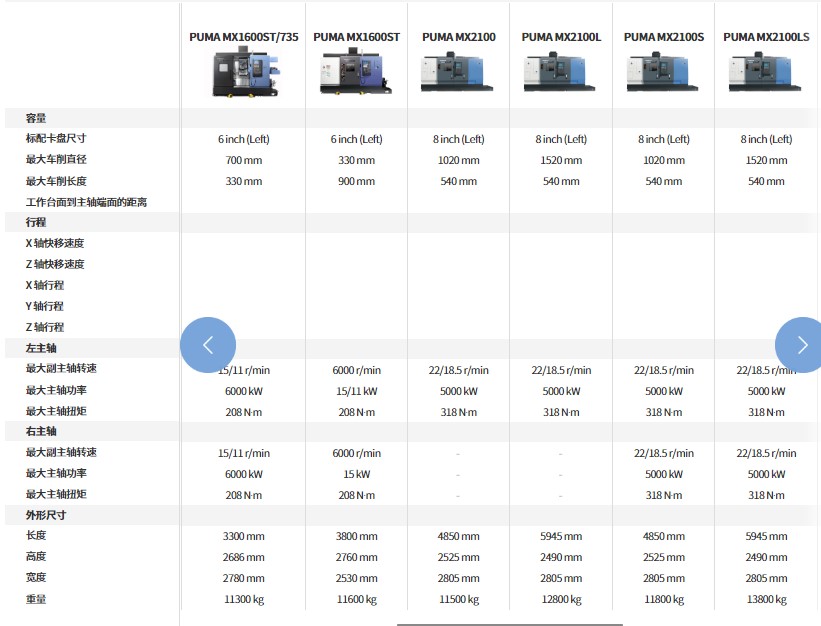
Task: Click the 2760 mm height value
Action: (x=357, y=557)
